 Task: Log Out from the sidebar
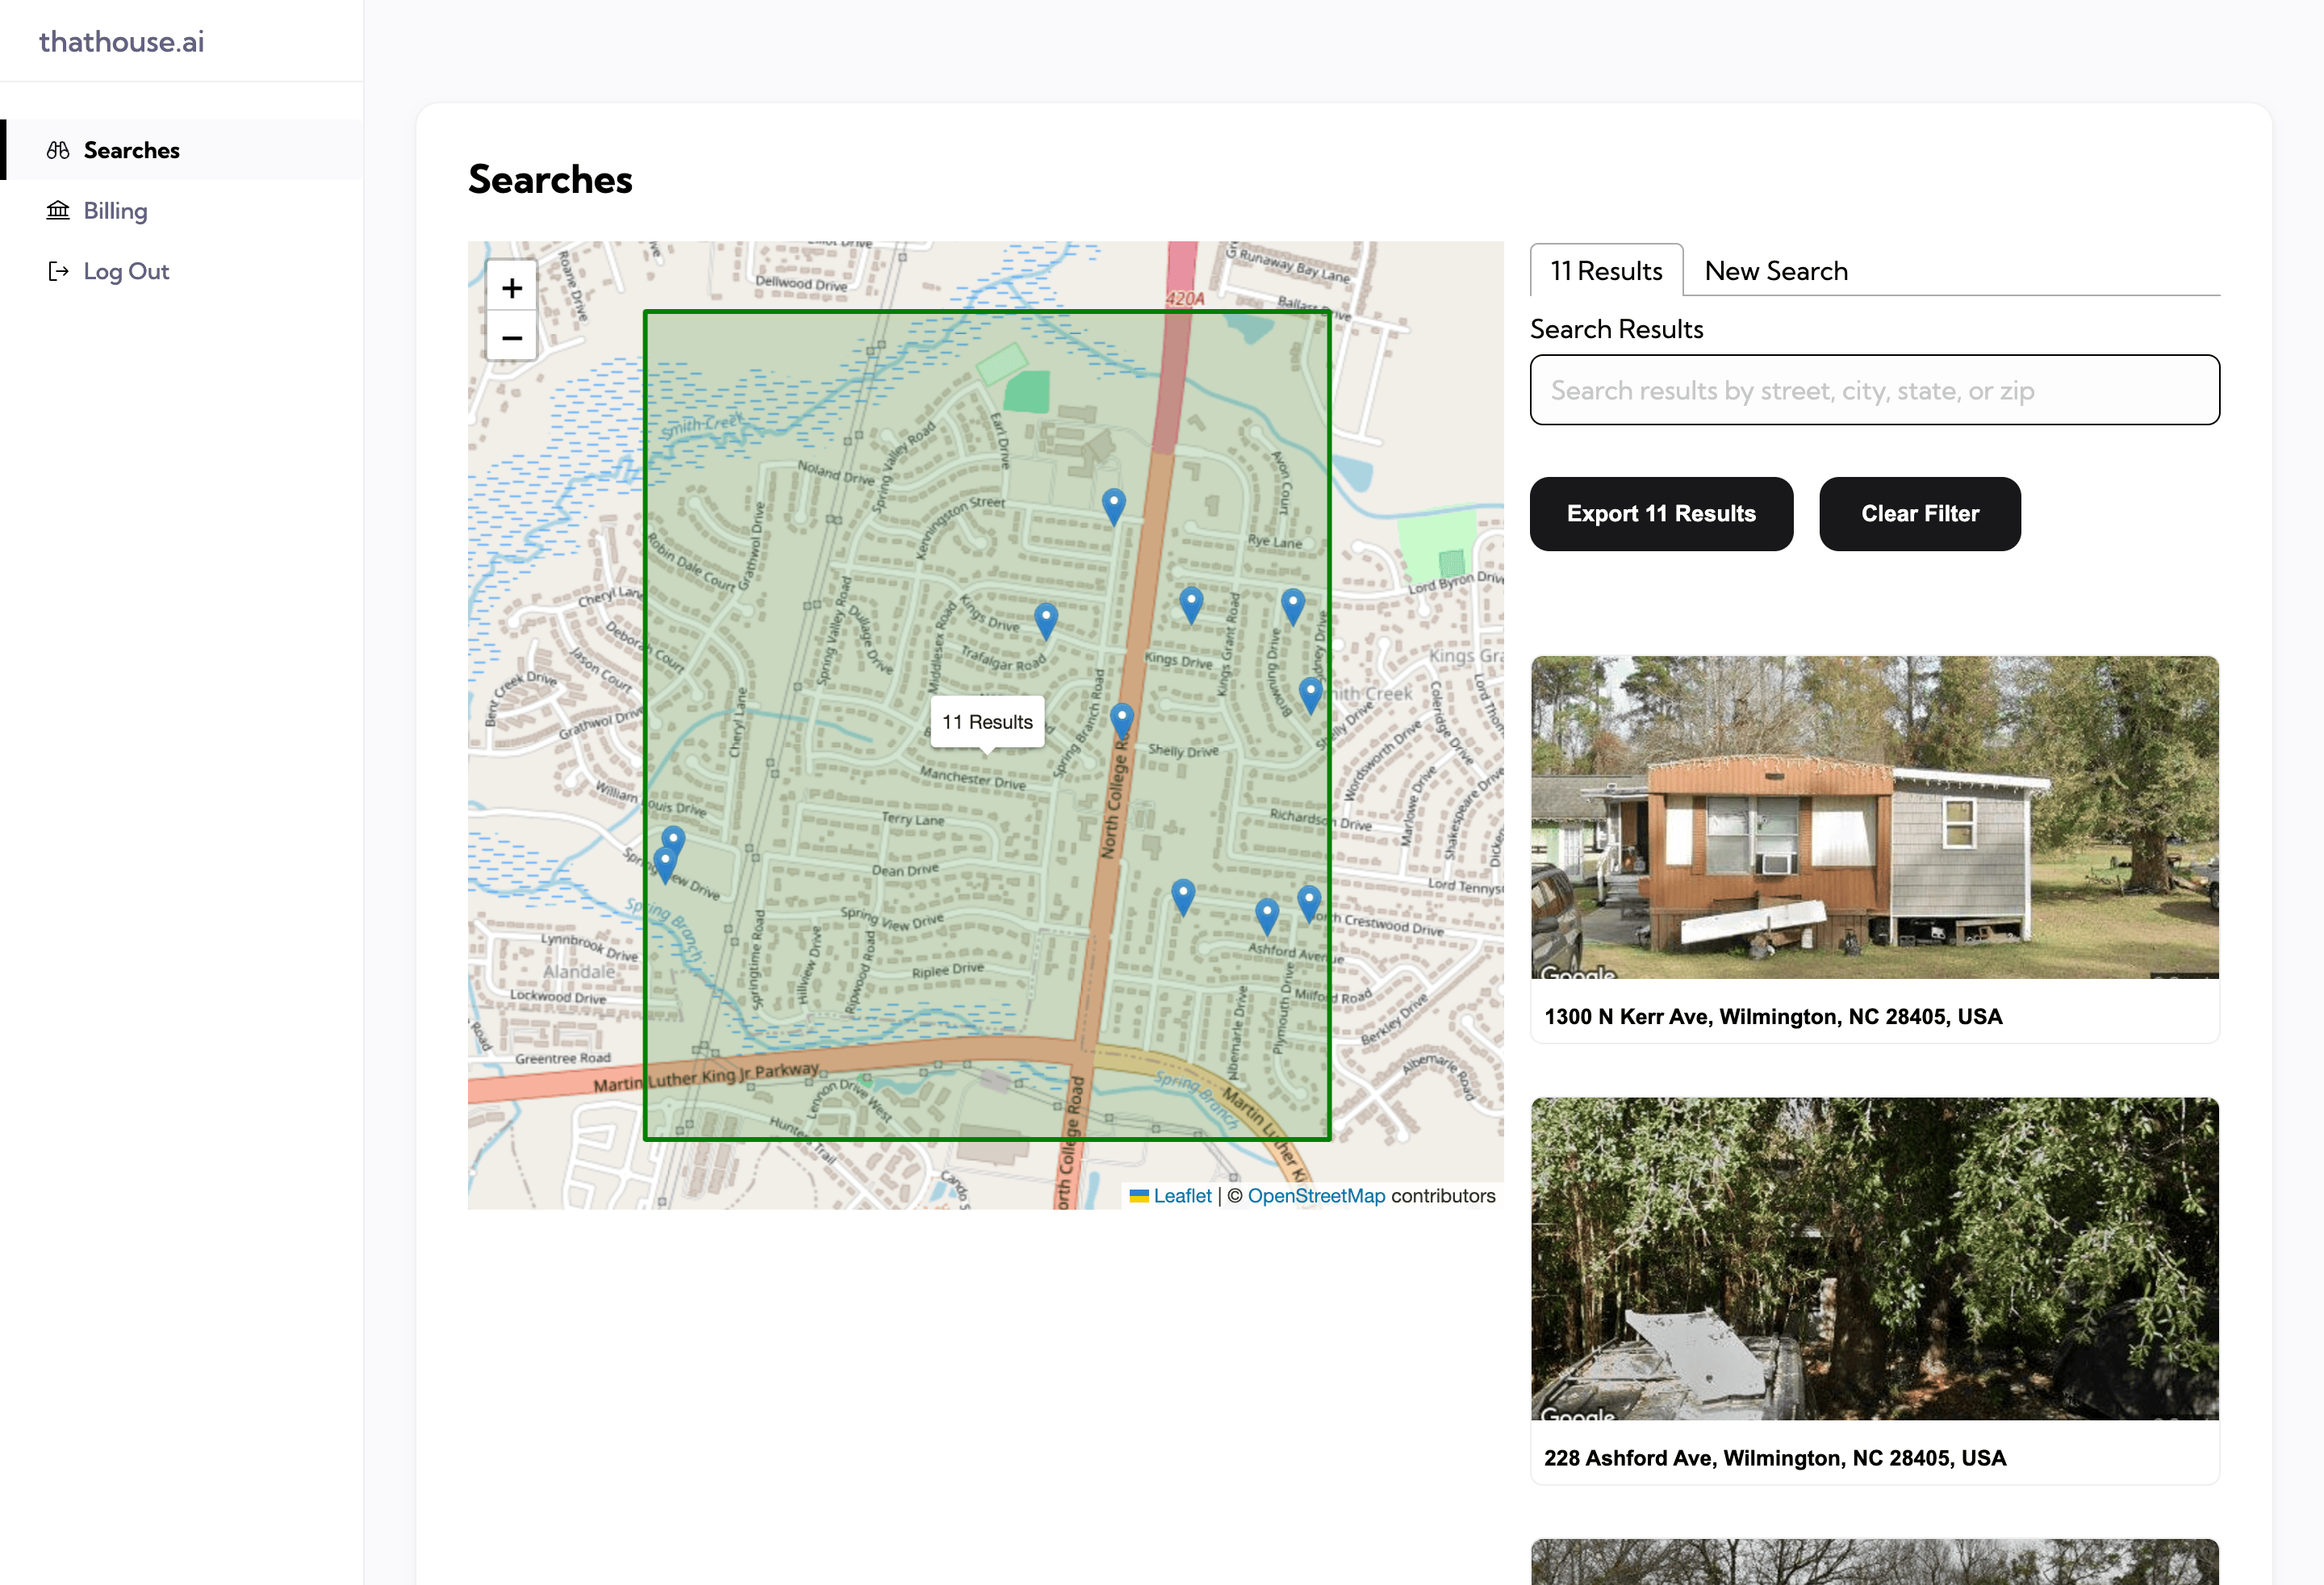point(182,271)
